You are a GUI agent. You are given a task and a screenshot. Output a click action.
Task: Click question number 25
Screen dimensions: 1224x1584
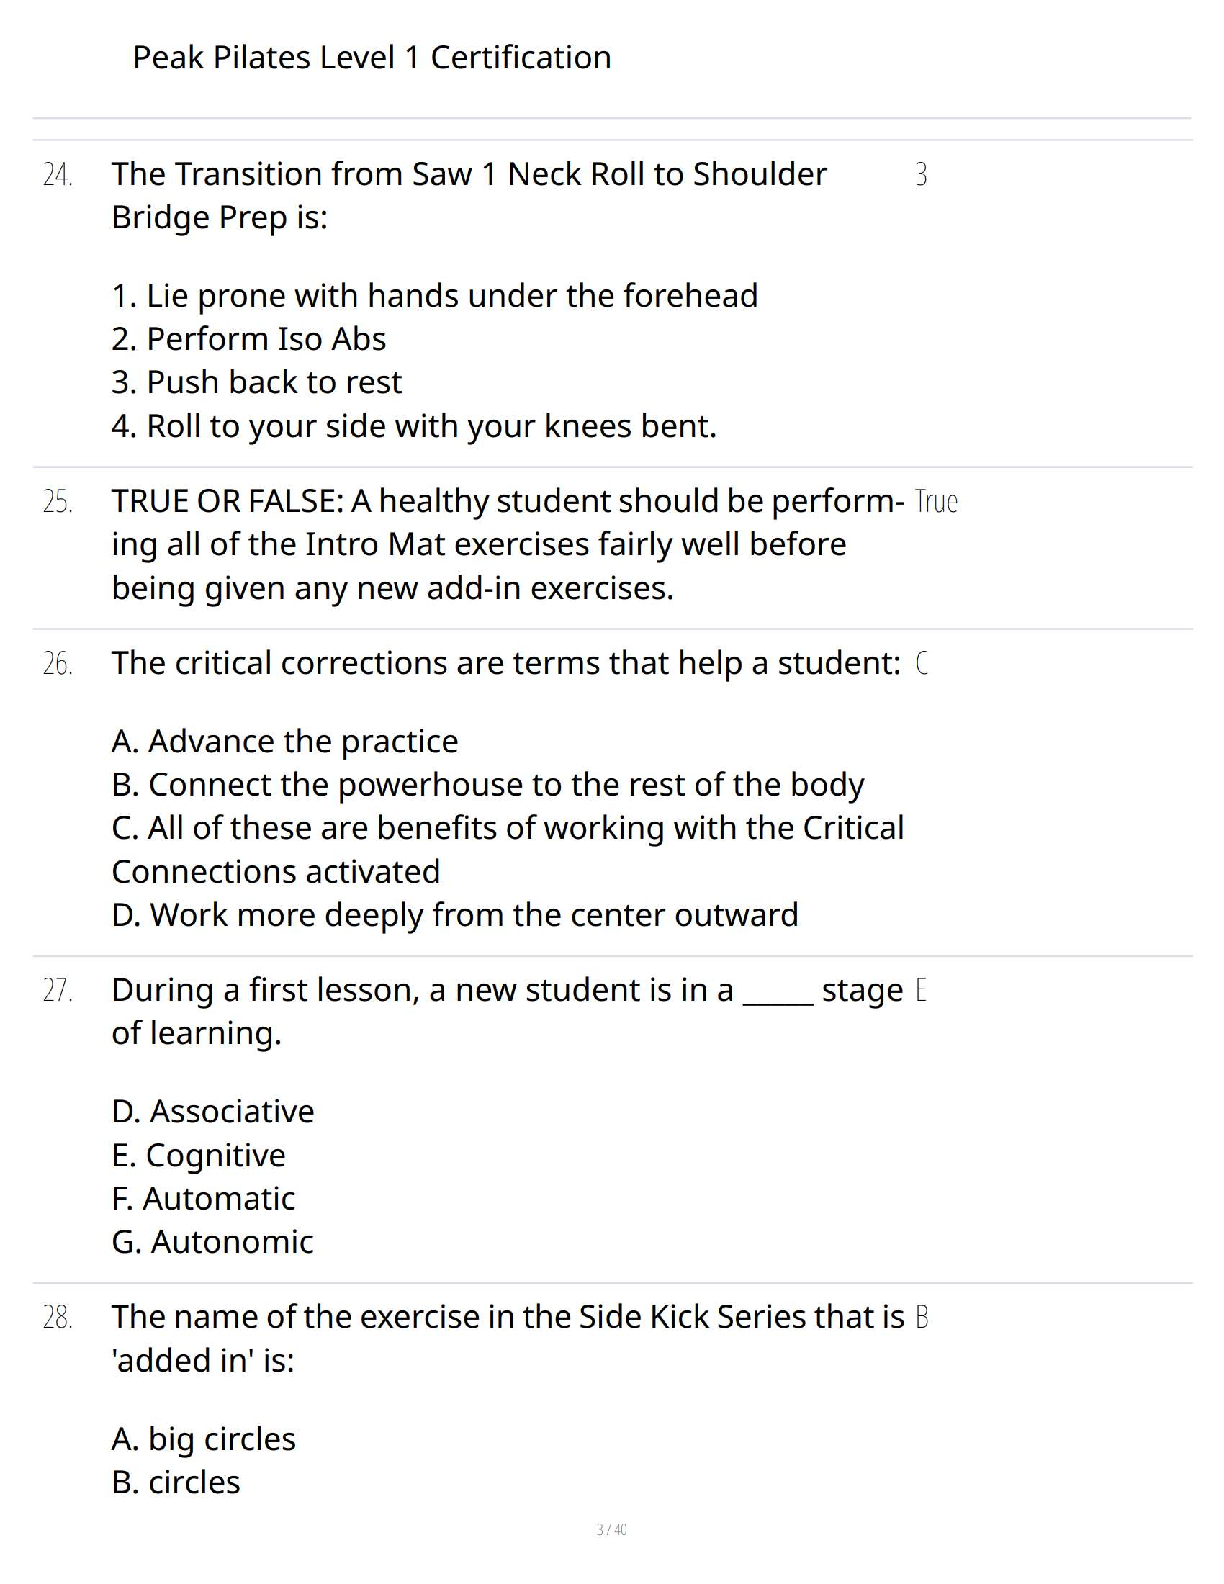tap(58, 501)
